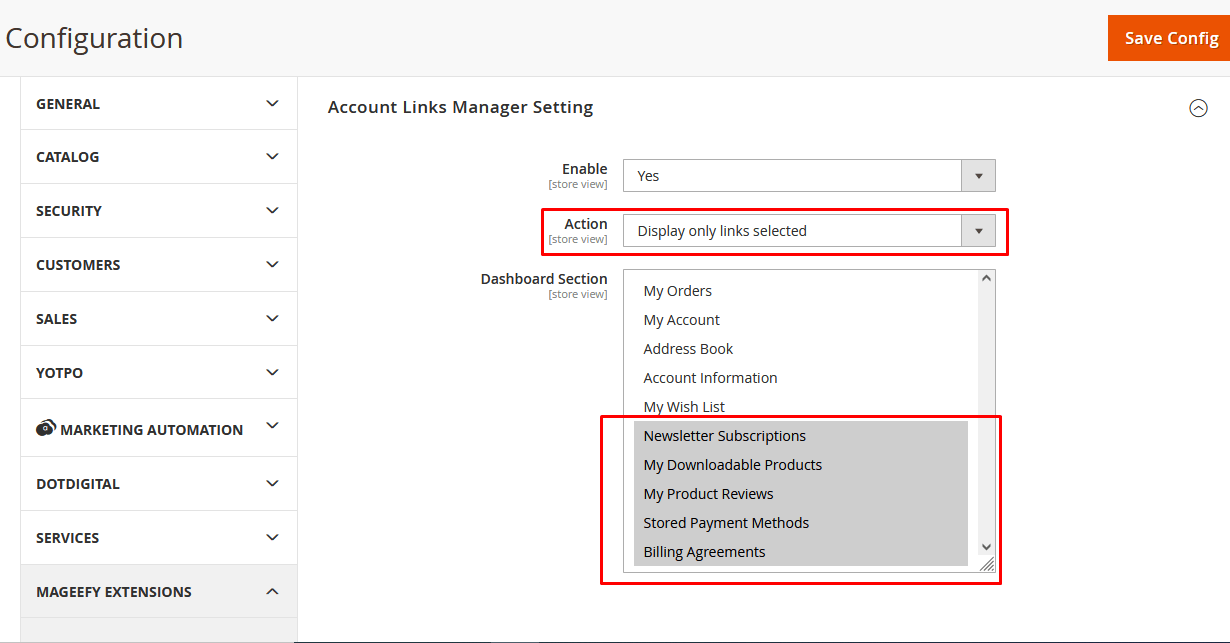1230x643 pixels.
Task: Click the Save Config button
Action: pos(1170,38)
